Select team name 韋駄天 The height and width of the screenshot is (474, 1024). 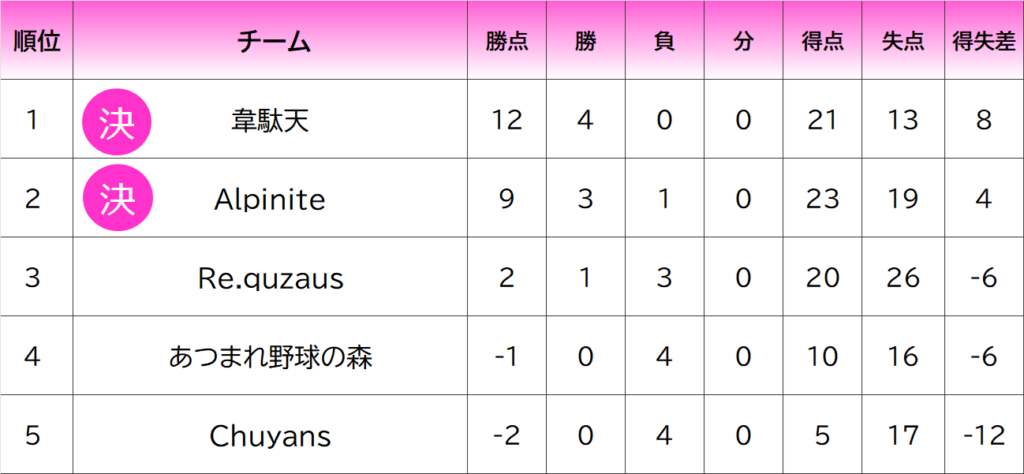click(x=269, y=121)
